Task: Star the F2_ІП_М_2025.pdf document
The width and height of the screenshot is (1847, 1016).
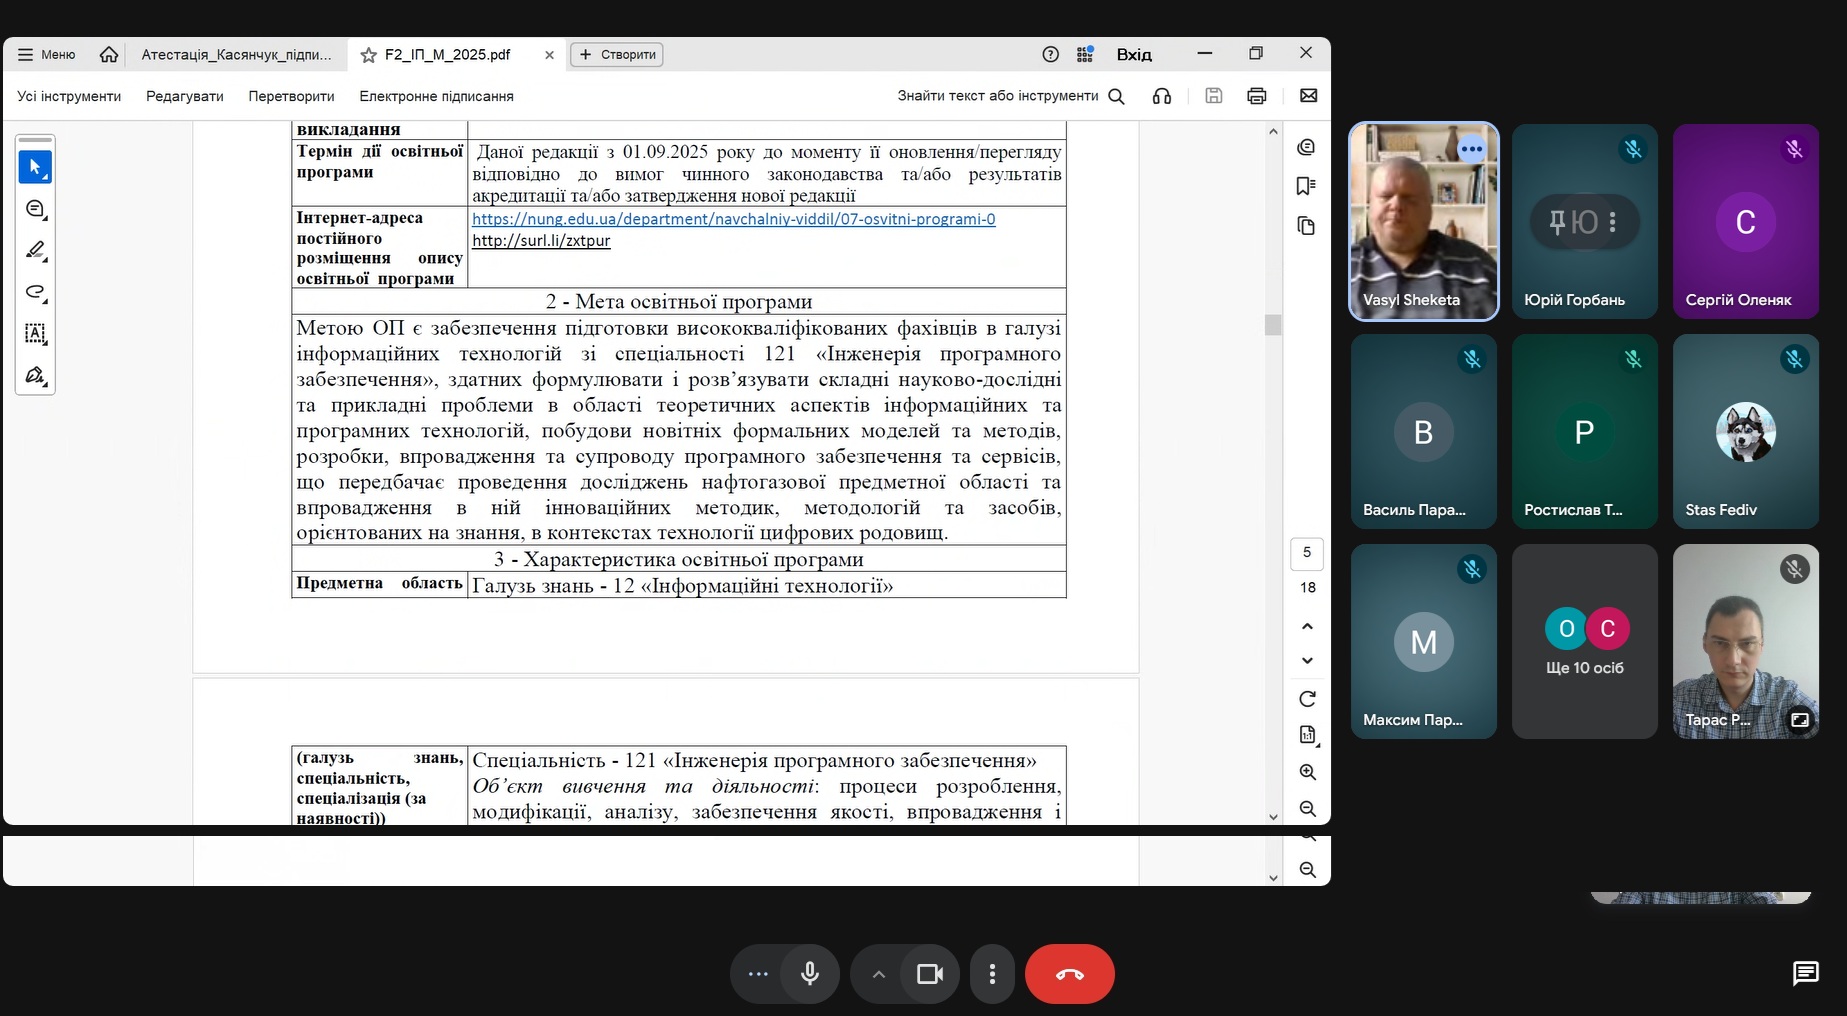Action: (369, 55)
